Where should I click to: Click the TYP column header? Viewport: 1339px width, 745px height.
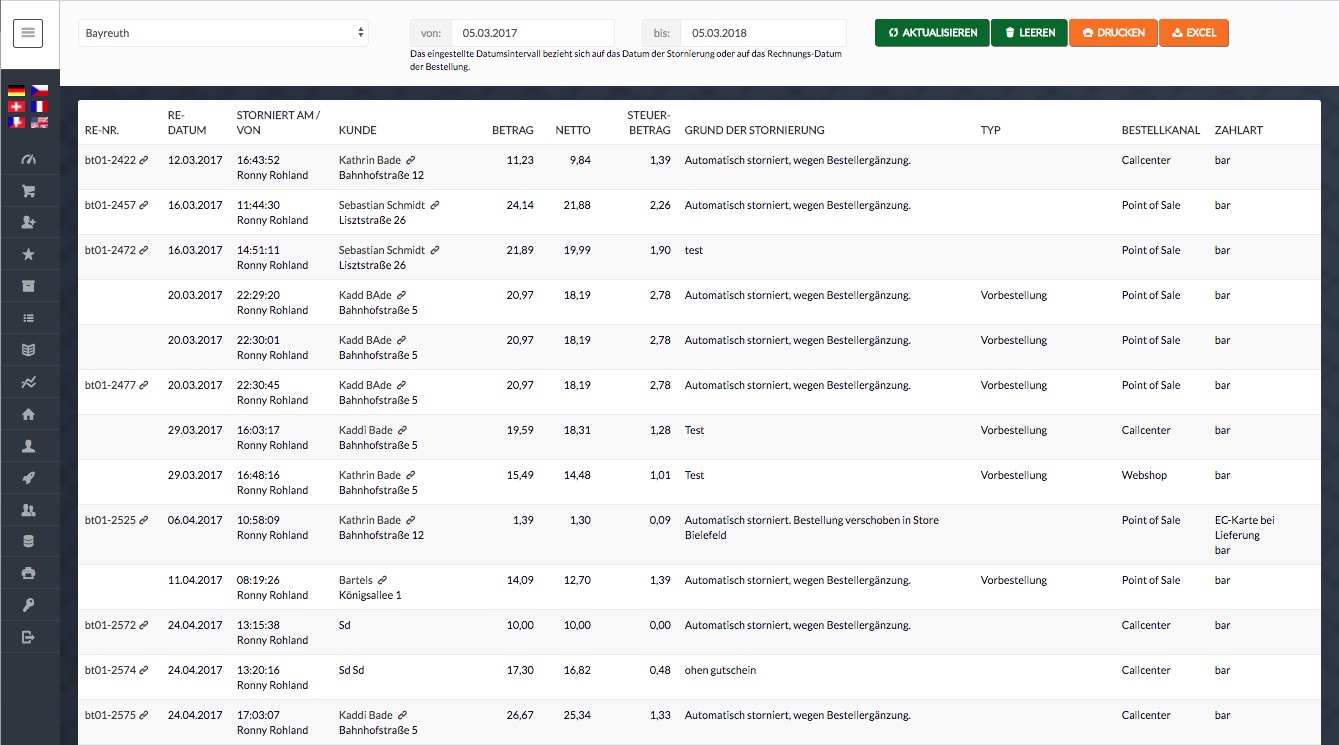pyautogui.click(x=991, y=130)
